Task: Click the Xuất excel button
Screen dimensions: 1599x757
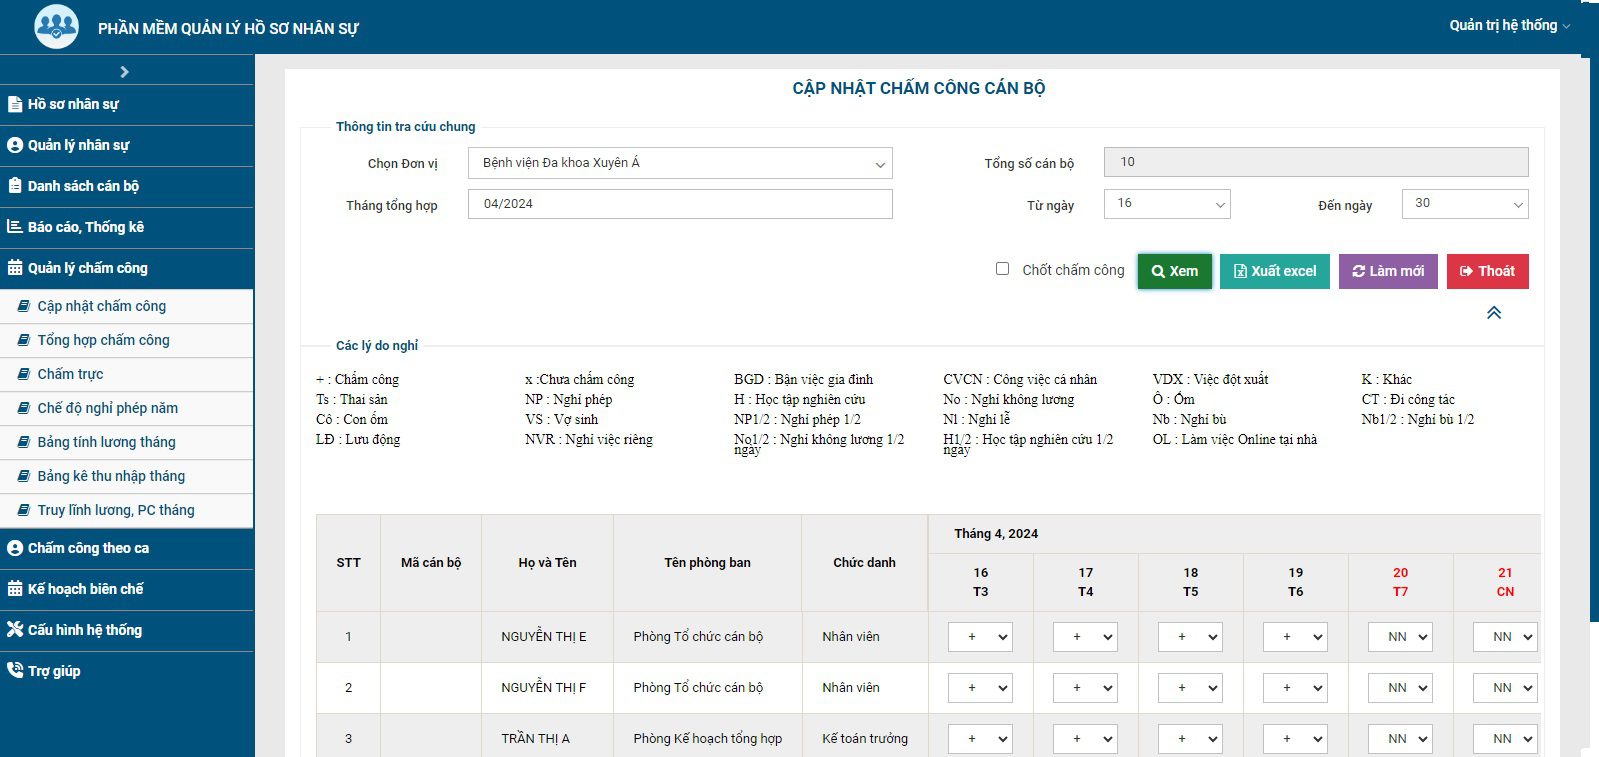Action: coord(1275,271)
